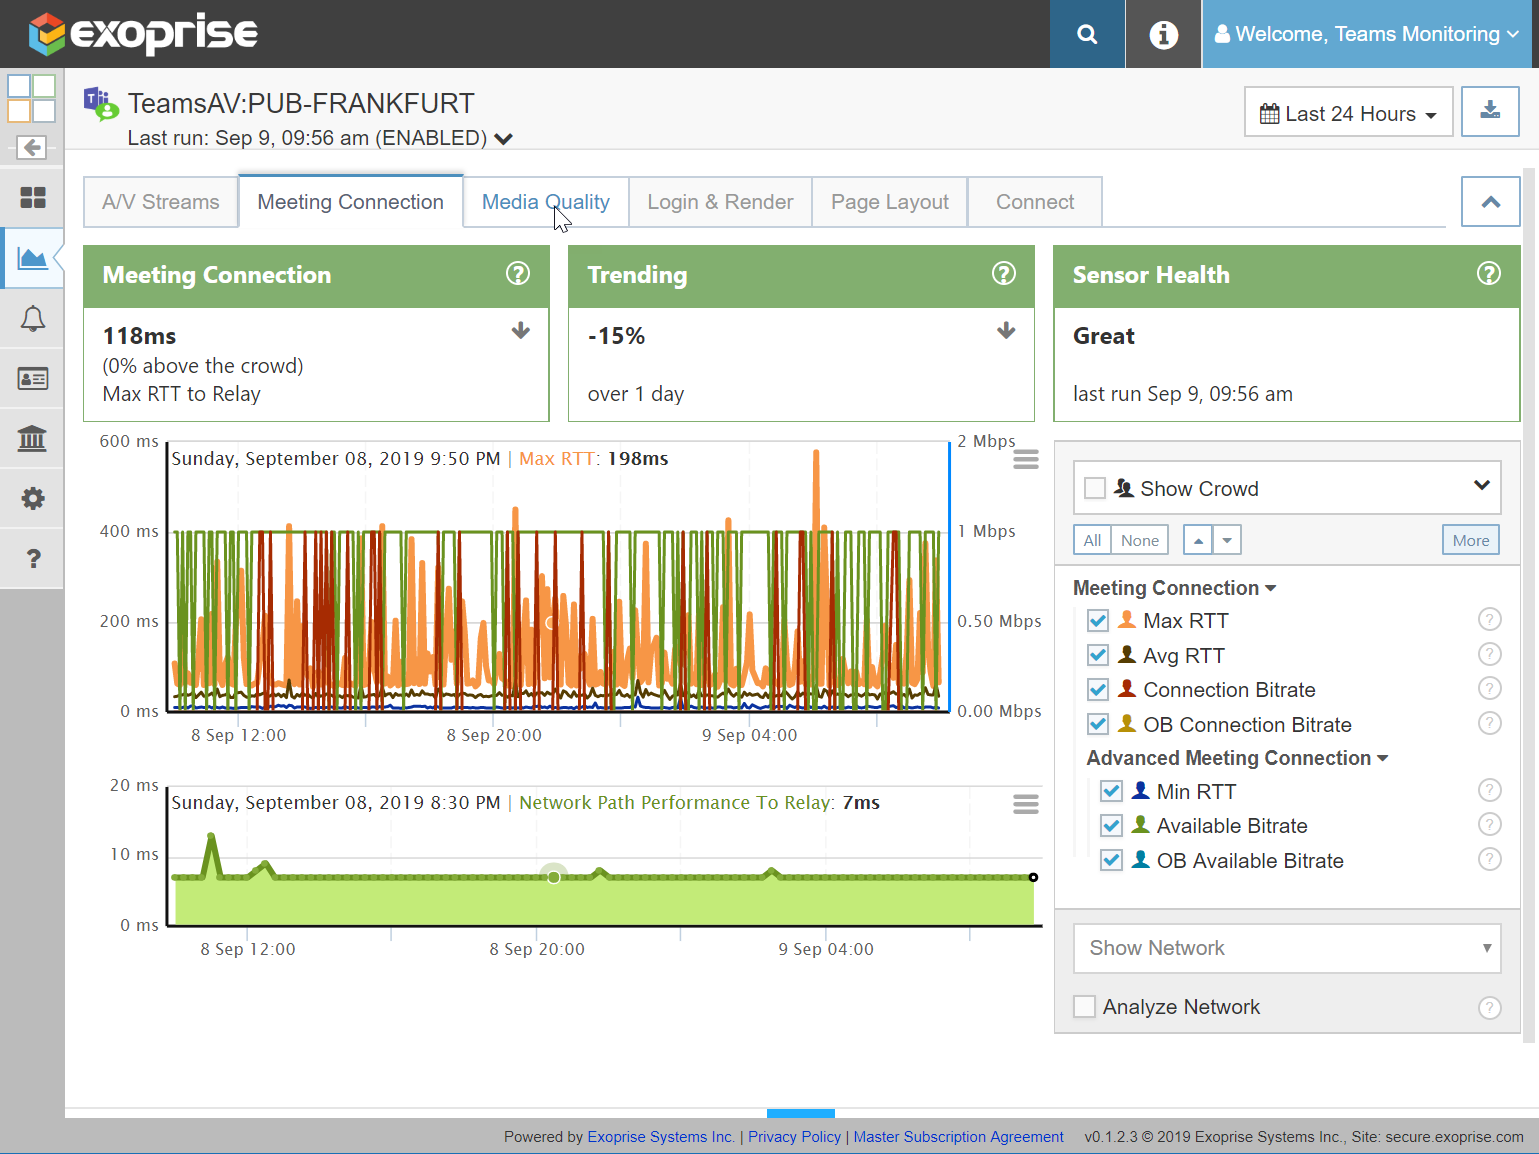Click the Exoprise logo
This screenshot has height=1154, width=1539.
click(143, 33)
